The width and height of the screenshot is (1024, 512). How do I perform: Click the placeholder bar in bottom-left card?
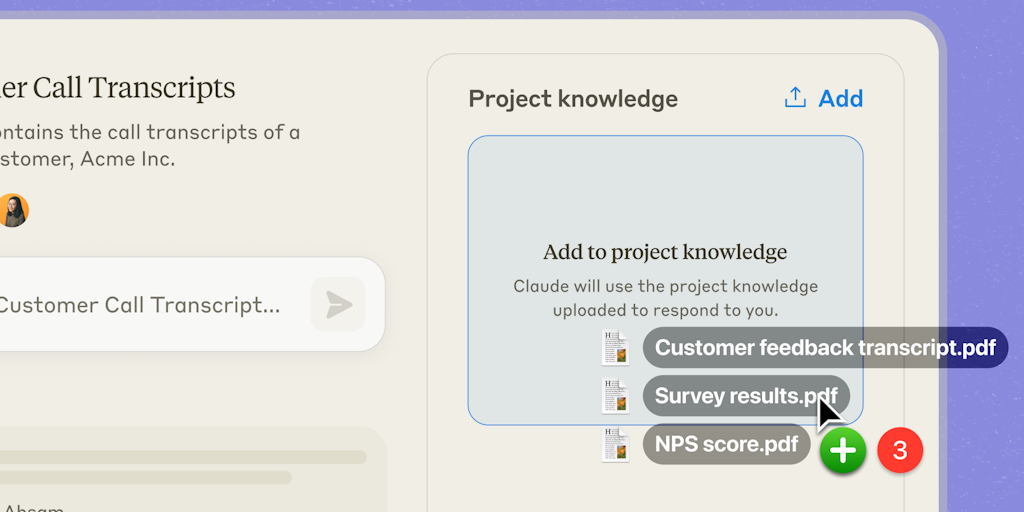(x=180, y=457)
